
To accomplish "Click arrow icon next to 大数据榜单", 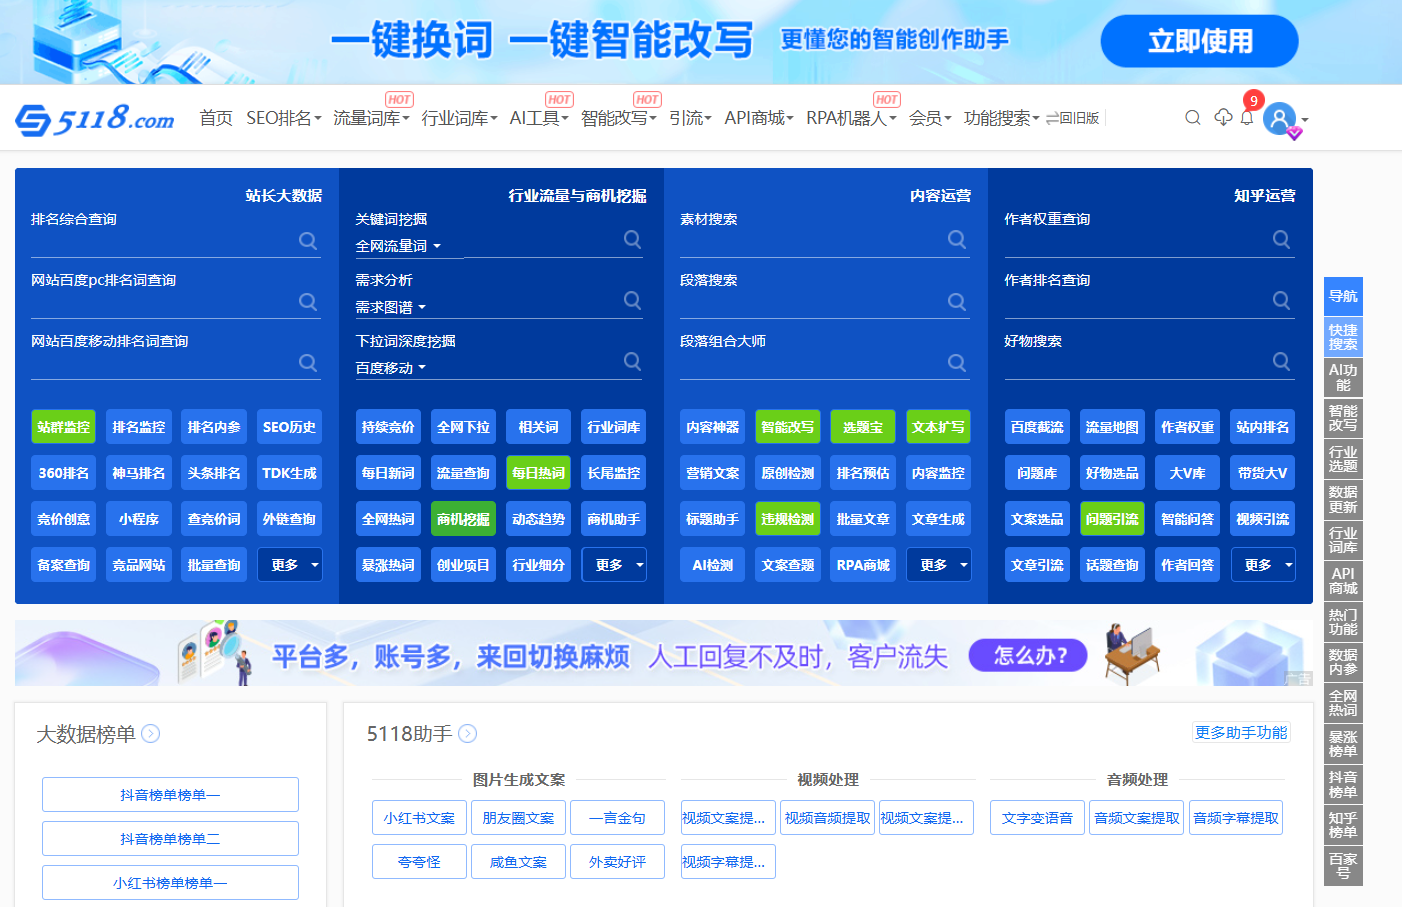I will 151,733.
